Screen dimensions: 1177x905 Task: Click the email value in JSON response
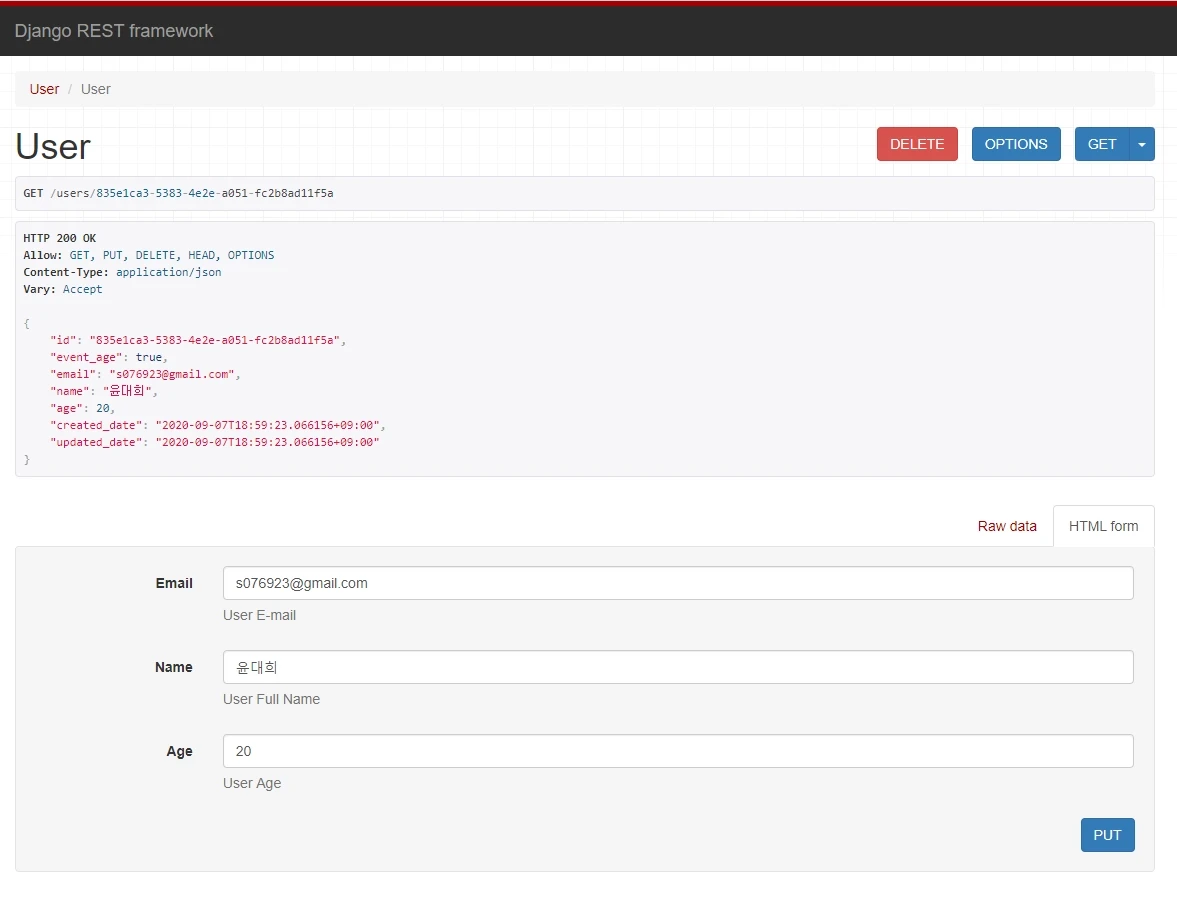pyautogui.click(x=171, y=374)
